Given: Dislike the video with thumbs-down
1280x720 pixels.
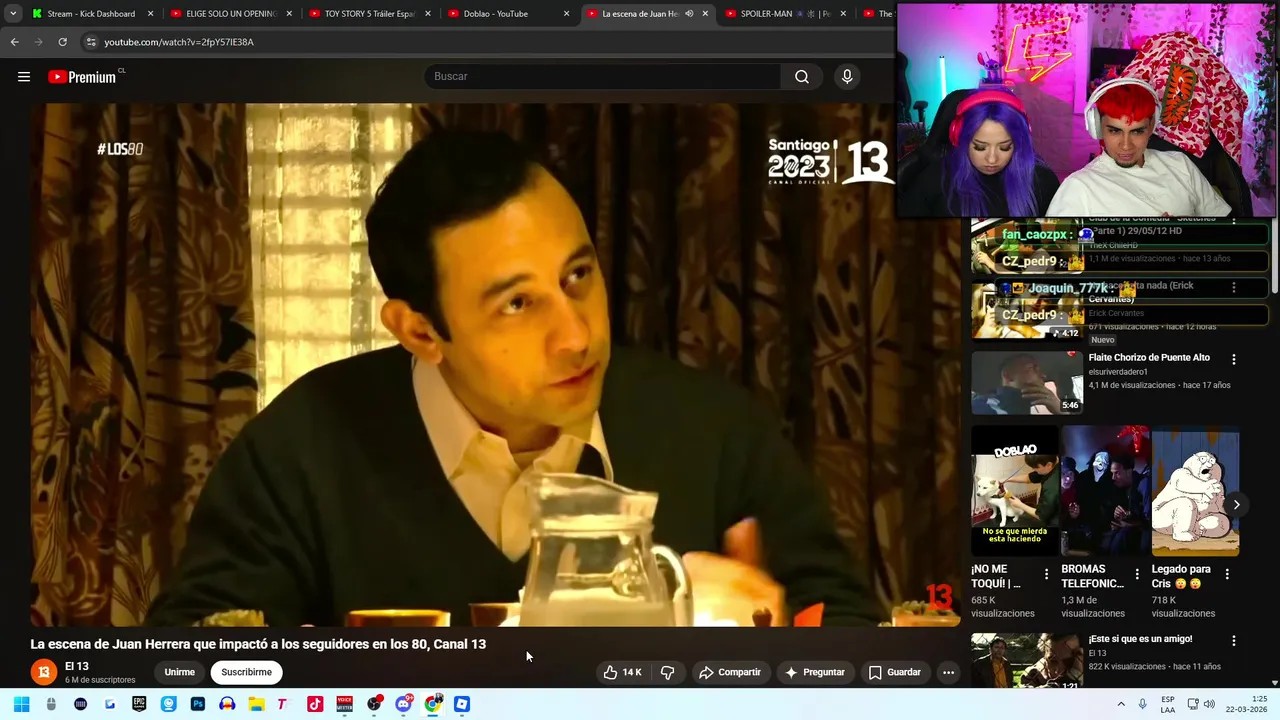Looking at the screenshot, I should pyautogui.click(x=668, y=672).
